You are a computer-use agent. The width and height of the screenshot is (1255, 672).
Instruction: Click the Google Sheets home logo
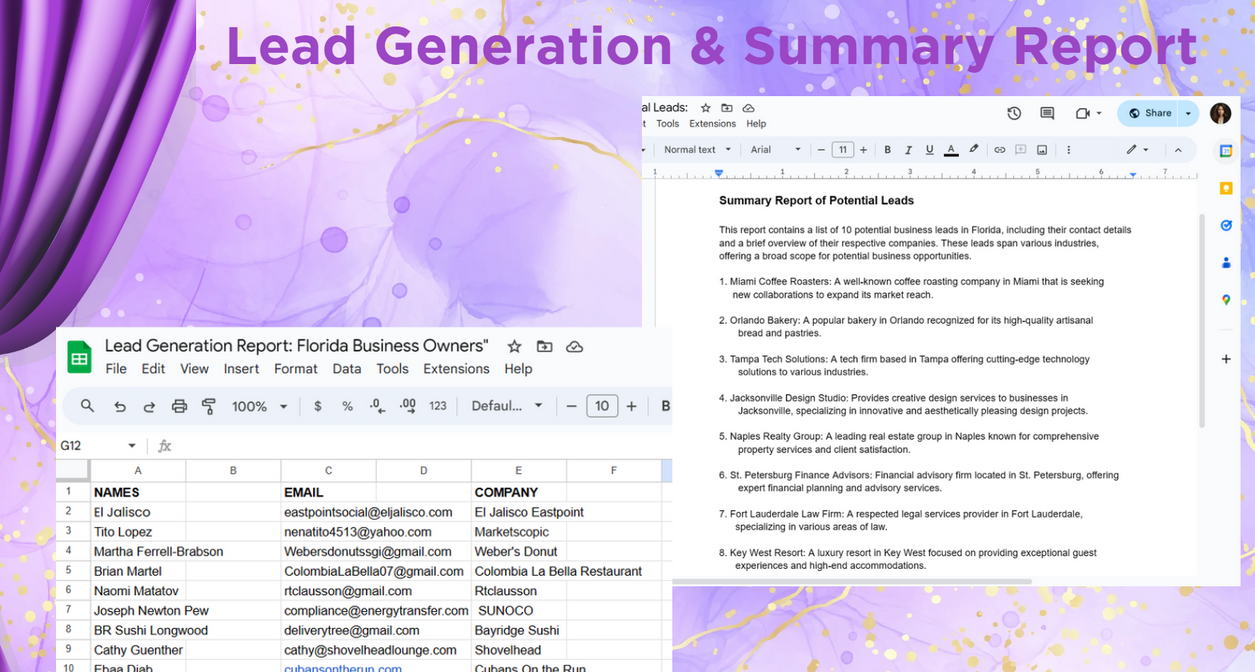[x=79, y=357]
